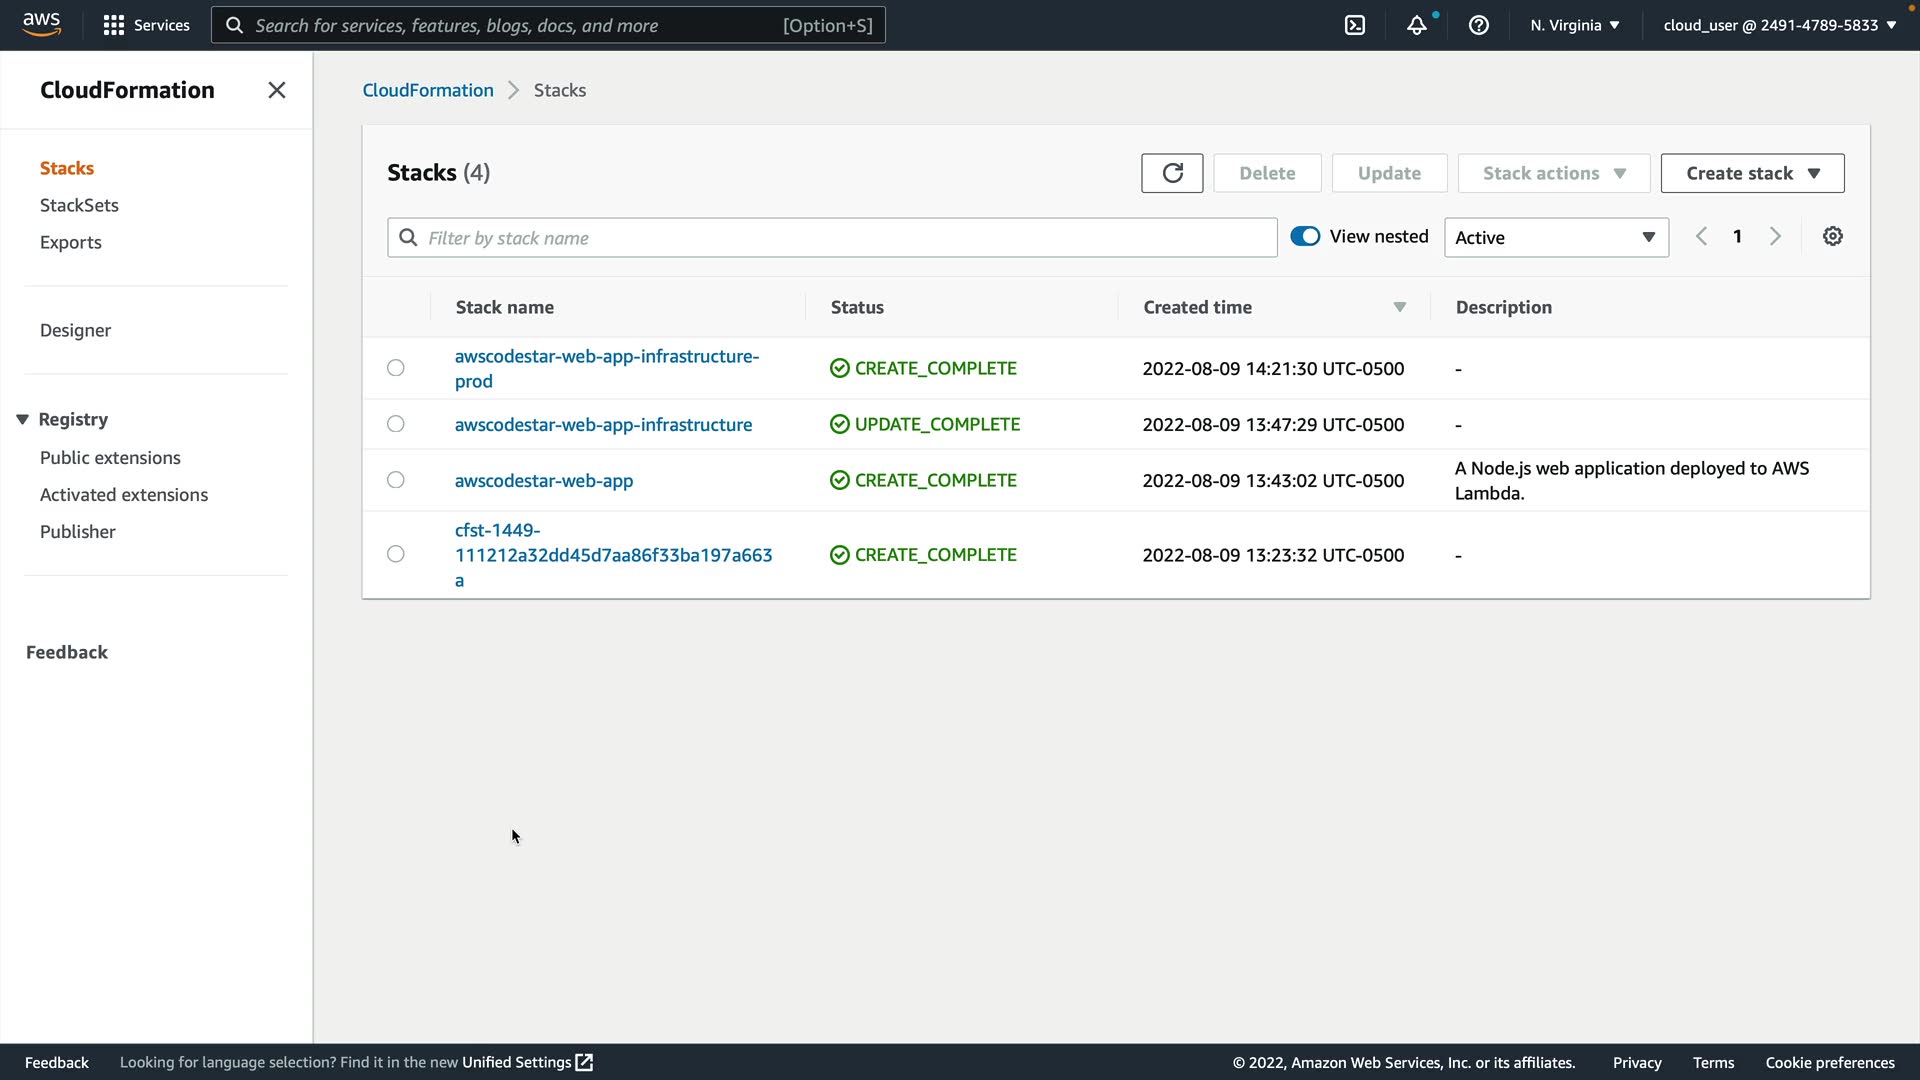
Task: Open the awscodestar-web-app-infrastructure stack link
Action: [603, 425]
